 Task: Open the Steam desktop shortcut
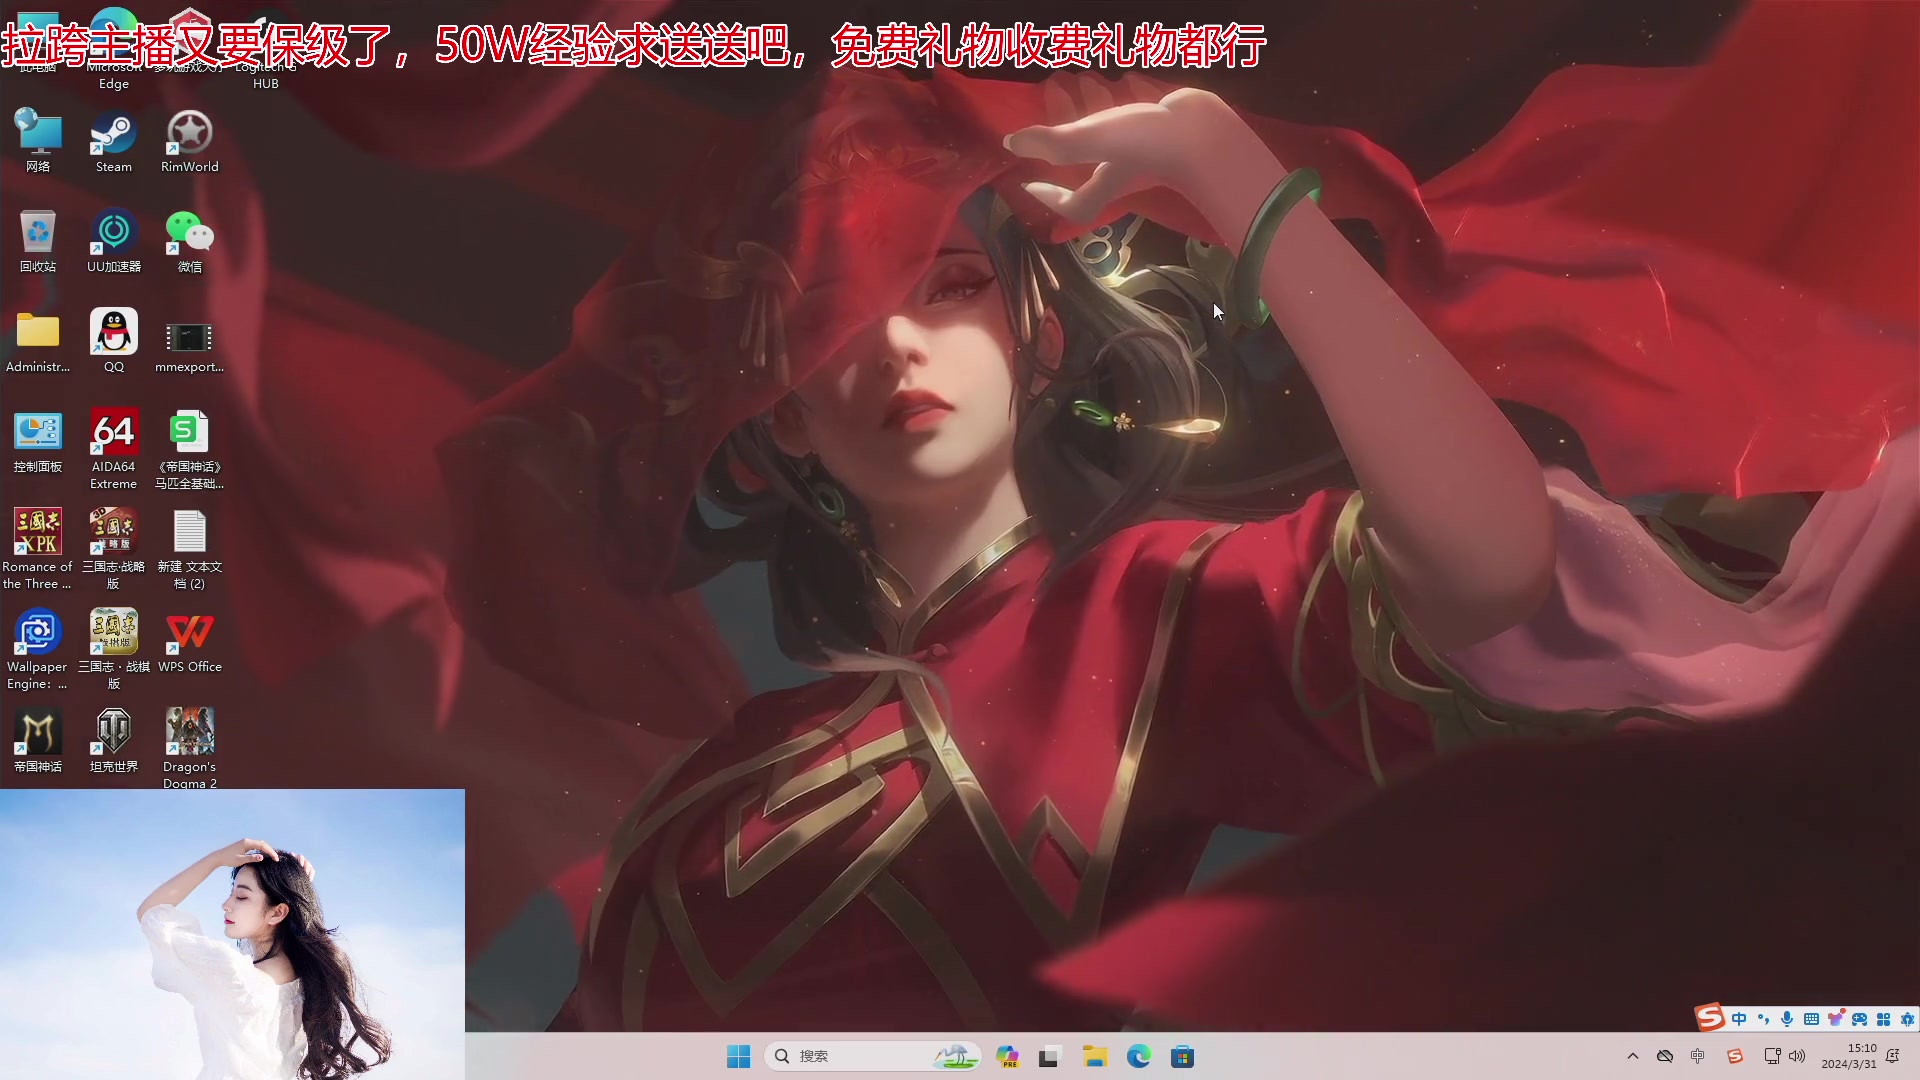coord(113,142)
